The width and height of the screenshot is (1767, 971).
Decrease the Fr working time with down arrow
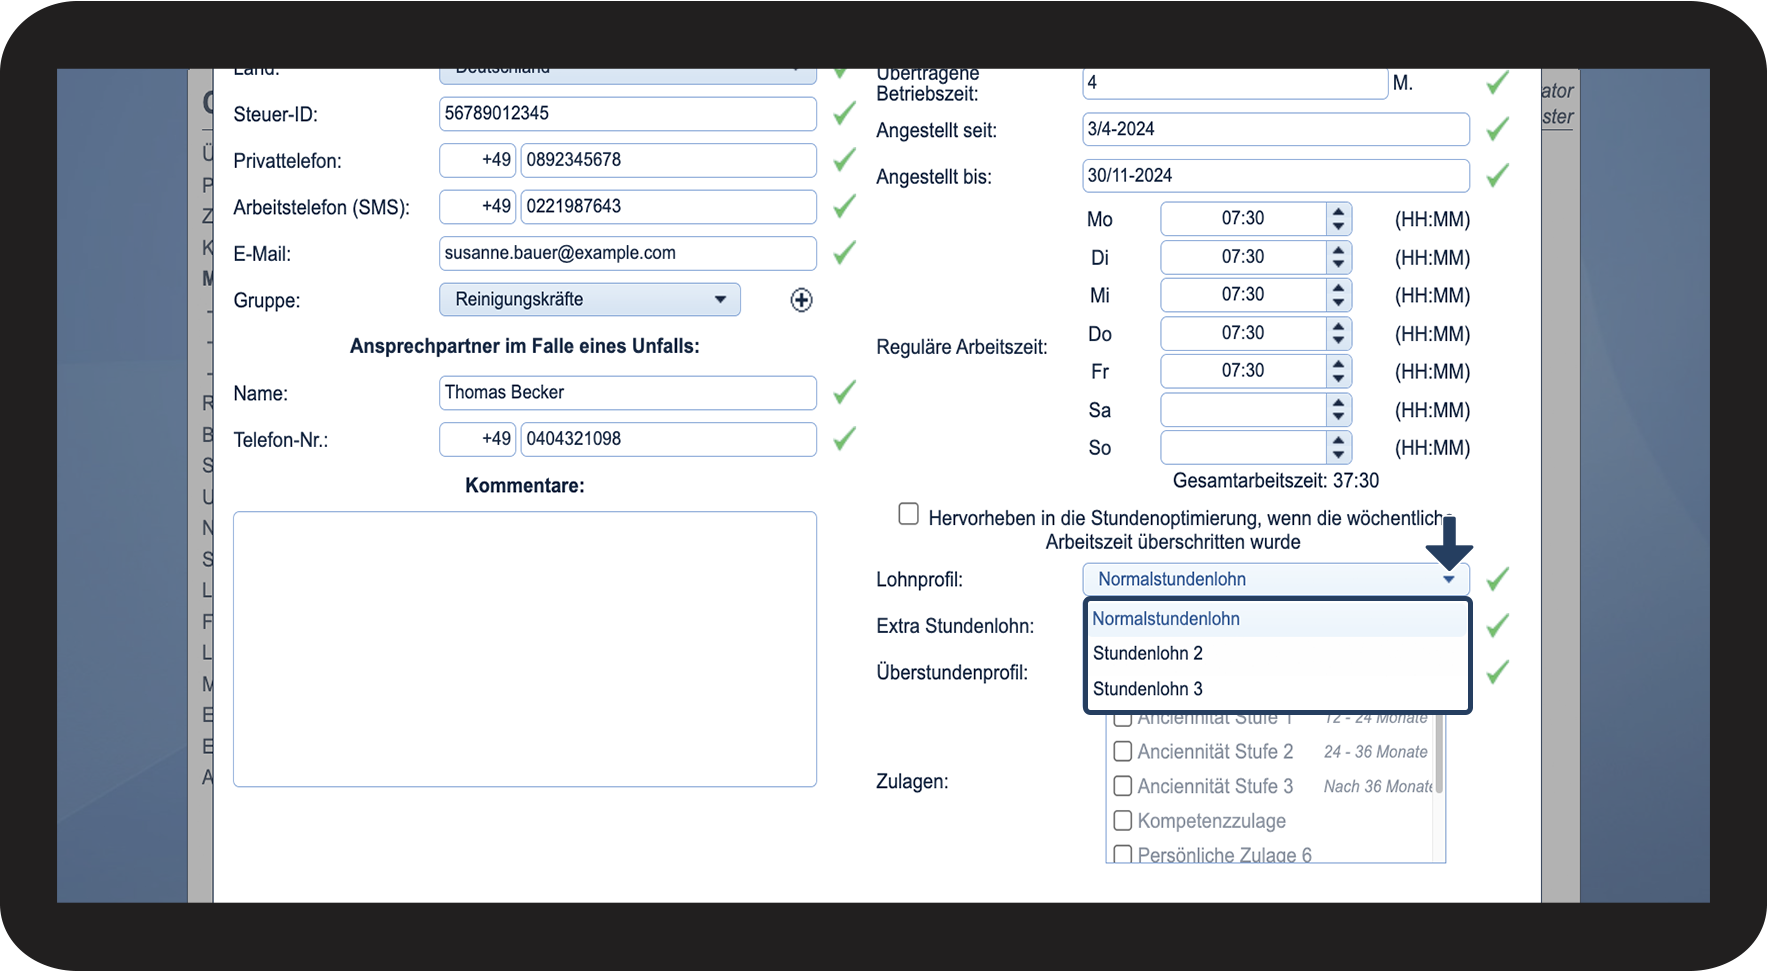[1338, 379]
